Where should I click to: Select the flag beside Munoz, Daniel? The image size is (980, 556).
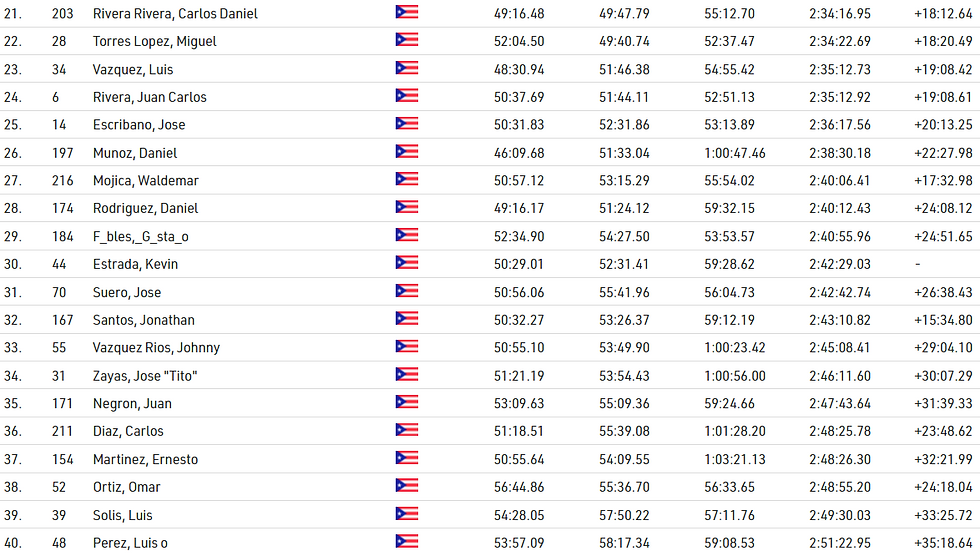click(x=406, y=152)
